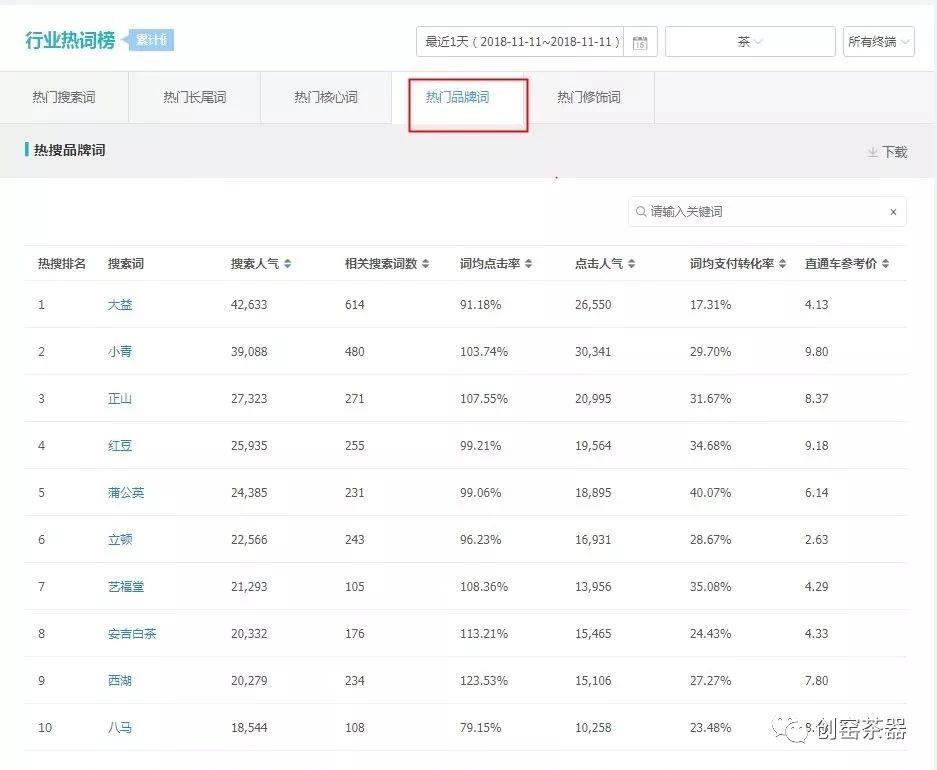Select search popularity value 42,633
The width and height of the screenshot is (937, 770).
249,305
